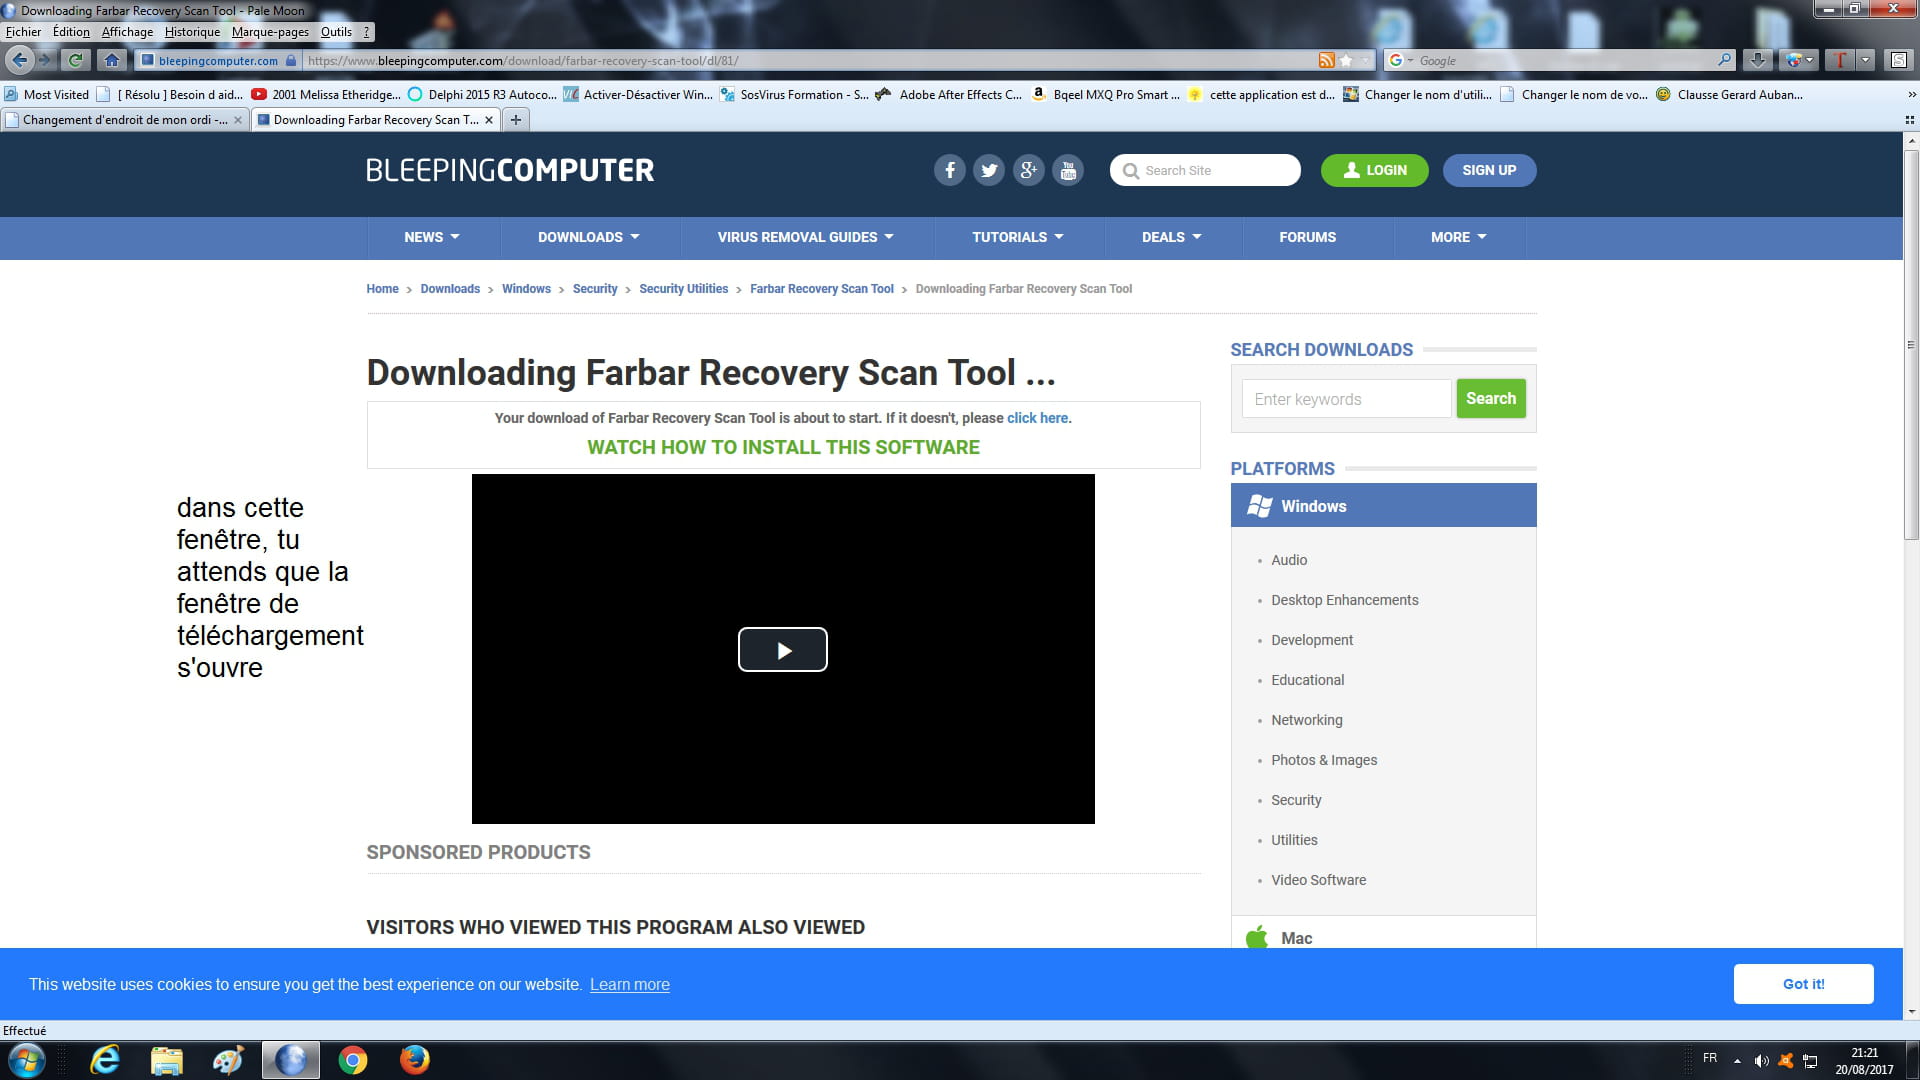1920x1080 pixels.
Task: Expand the DOWNLOADS navigation dropdown
Action: point(588,237)
